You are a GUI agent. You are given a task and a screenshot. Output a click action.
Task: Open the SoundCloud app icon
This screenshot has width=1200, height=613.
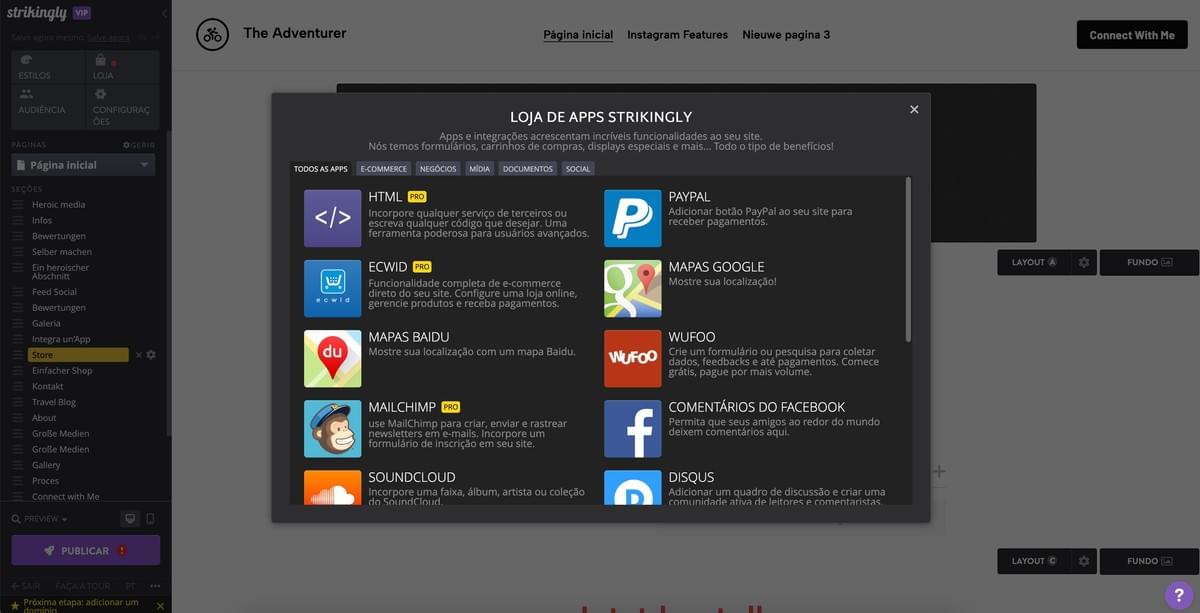(332, 487)
